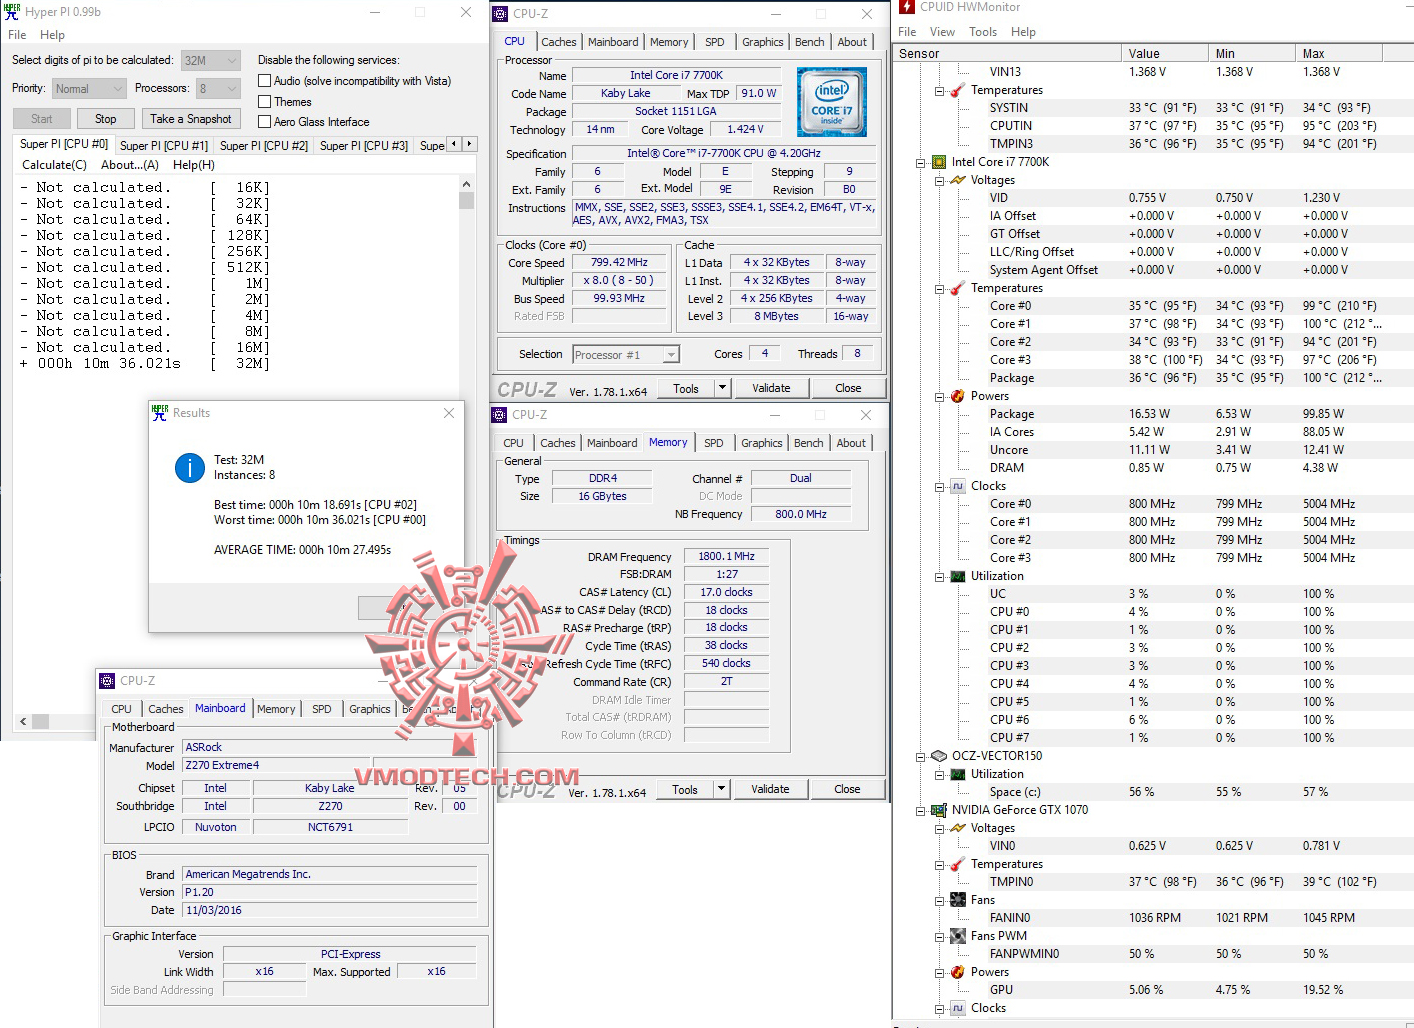
Task: Open the Help menu in Hyper PI
Action: (52, 35)
